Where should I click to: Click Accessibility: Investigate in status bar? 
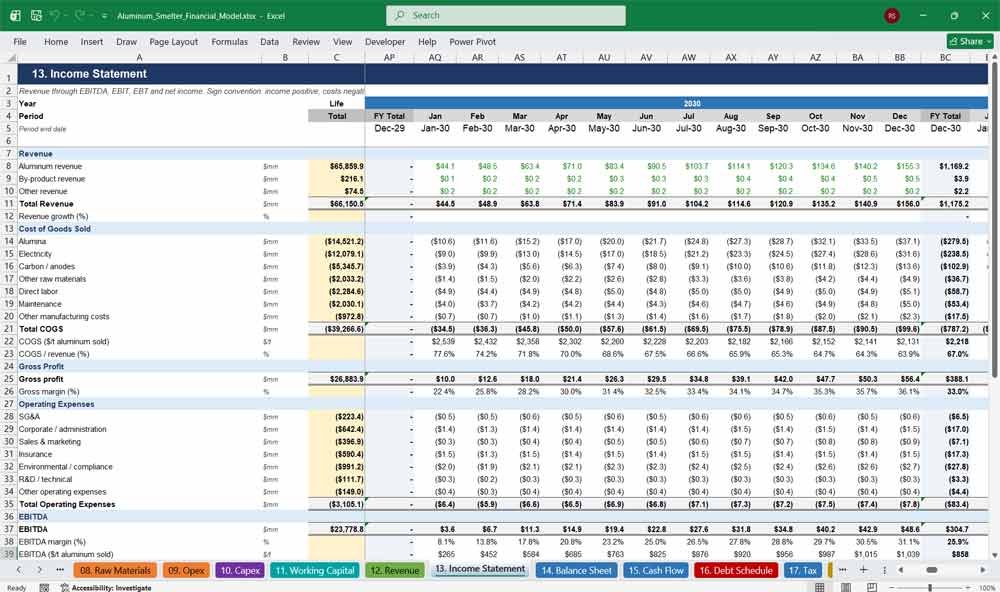106,588
